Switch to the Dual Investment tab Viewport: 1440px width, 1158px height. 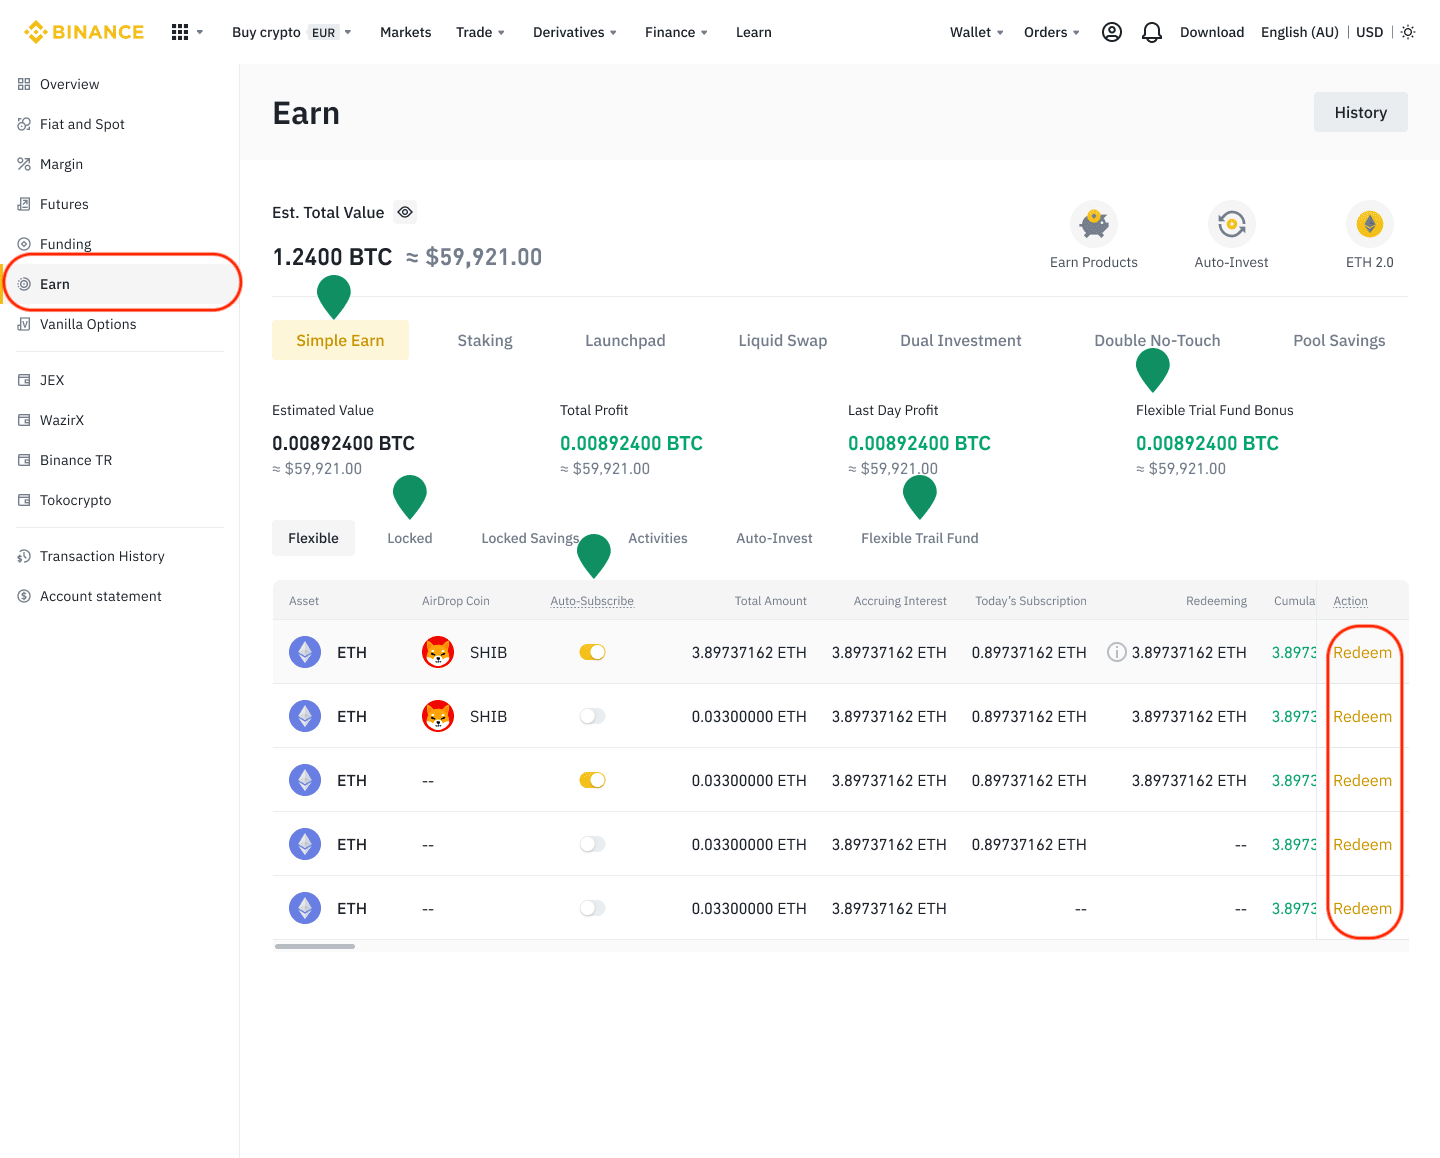click(961, 340)
